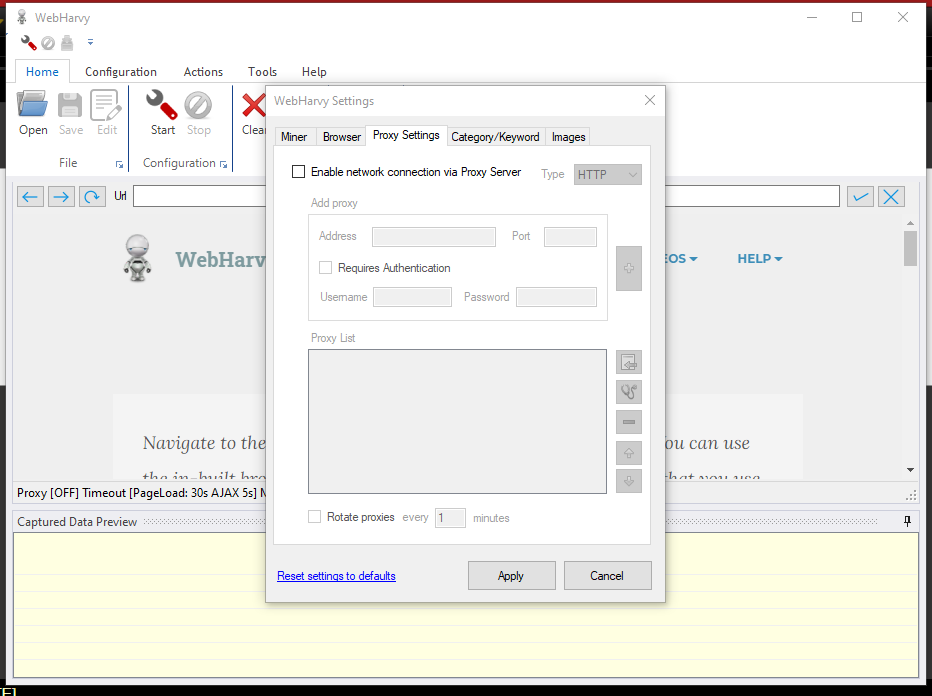Click the Open folder icon in ribbon

33,105
